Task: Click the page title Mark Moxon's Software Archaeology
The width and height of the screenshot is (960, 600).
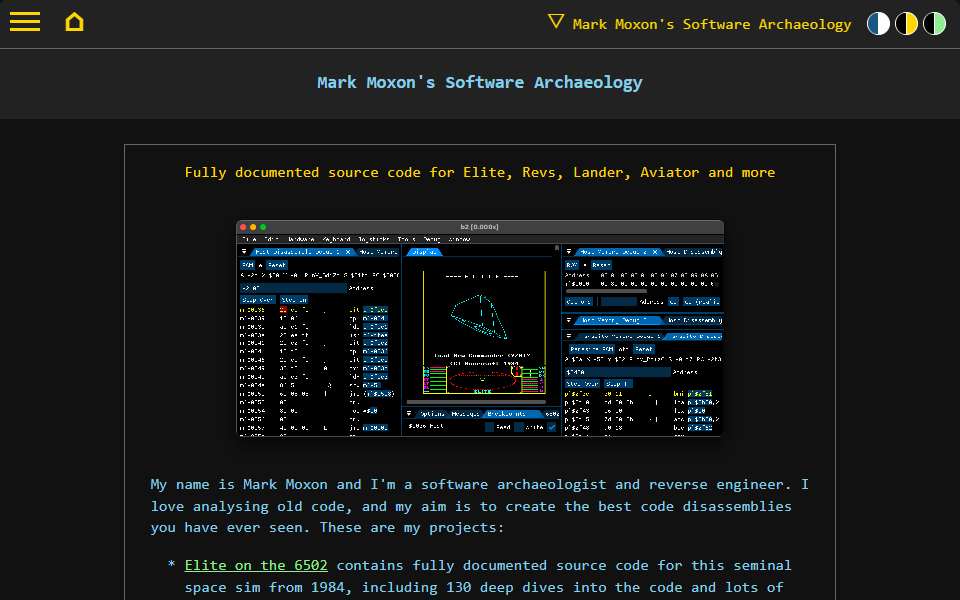Action: pos(480,82)
